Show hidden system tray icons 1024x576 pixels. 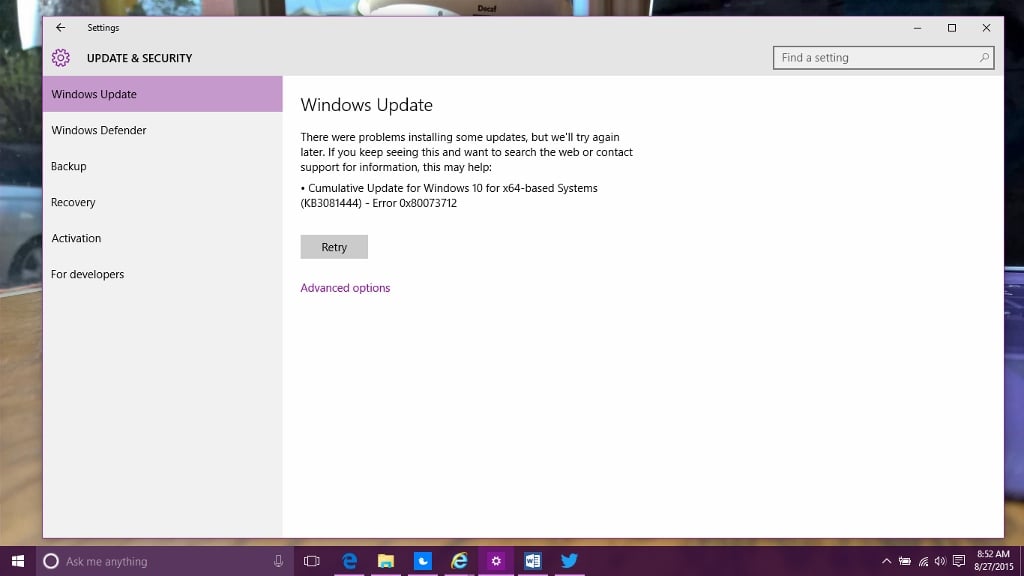pyautogui.click(x=886, y=561)
